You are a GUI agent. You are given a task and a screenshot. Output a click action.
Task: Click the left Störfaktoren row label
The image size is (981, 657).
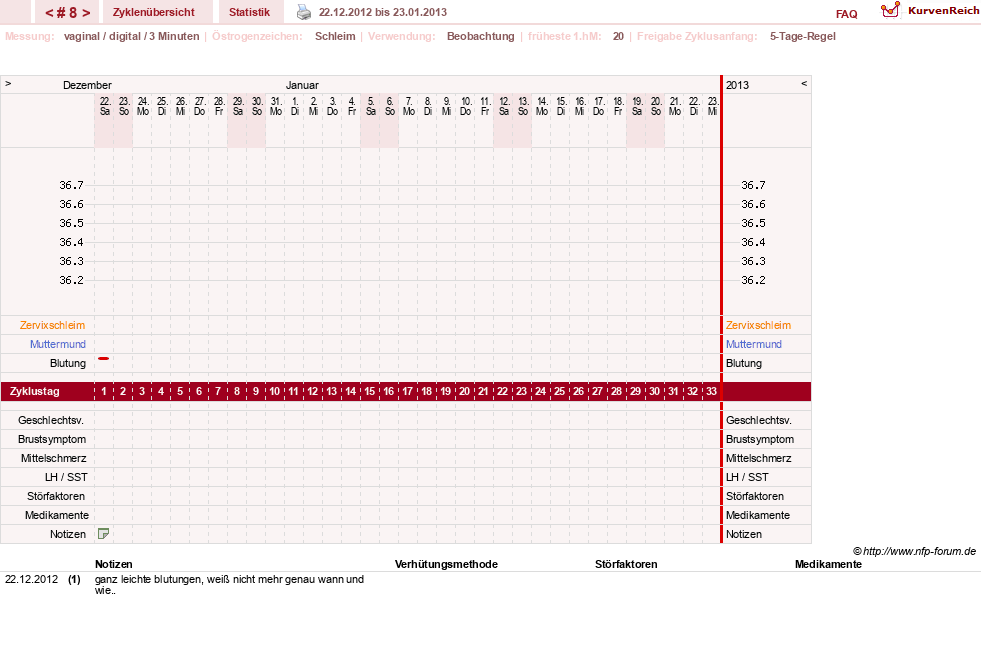tap(56, 496)
